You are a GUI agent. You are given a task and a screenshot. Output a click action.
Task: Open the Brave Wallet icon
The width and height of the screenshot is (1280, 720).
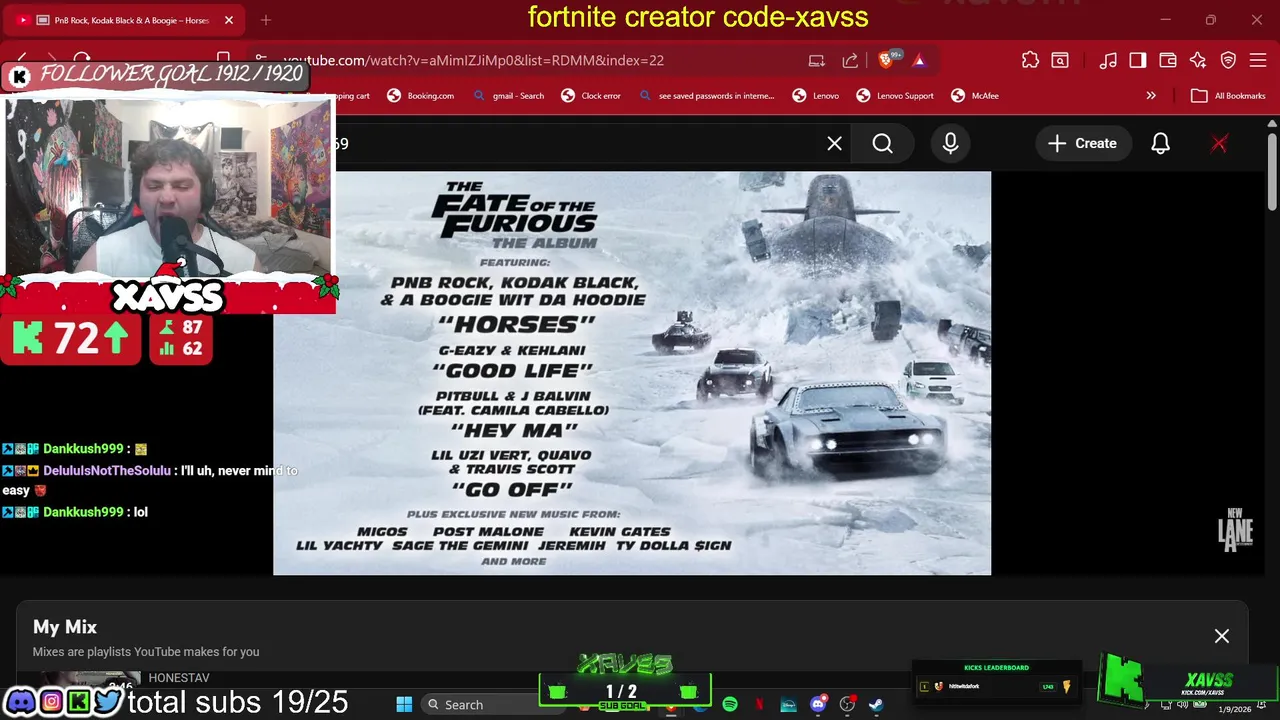pyautogui.click(x=1168, y=60)
